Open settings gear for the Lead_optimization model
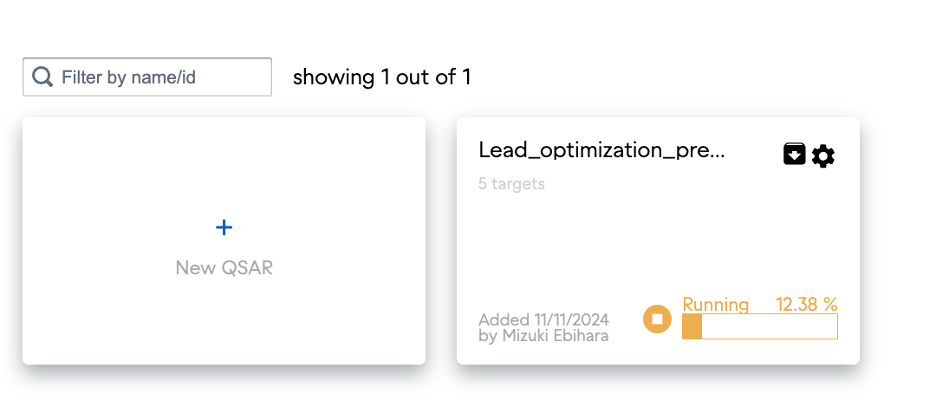Screen dimensions: 936x406 823,156
